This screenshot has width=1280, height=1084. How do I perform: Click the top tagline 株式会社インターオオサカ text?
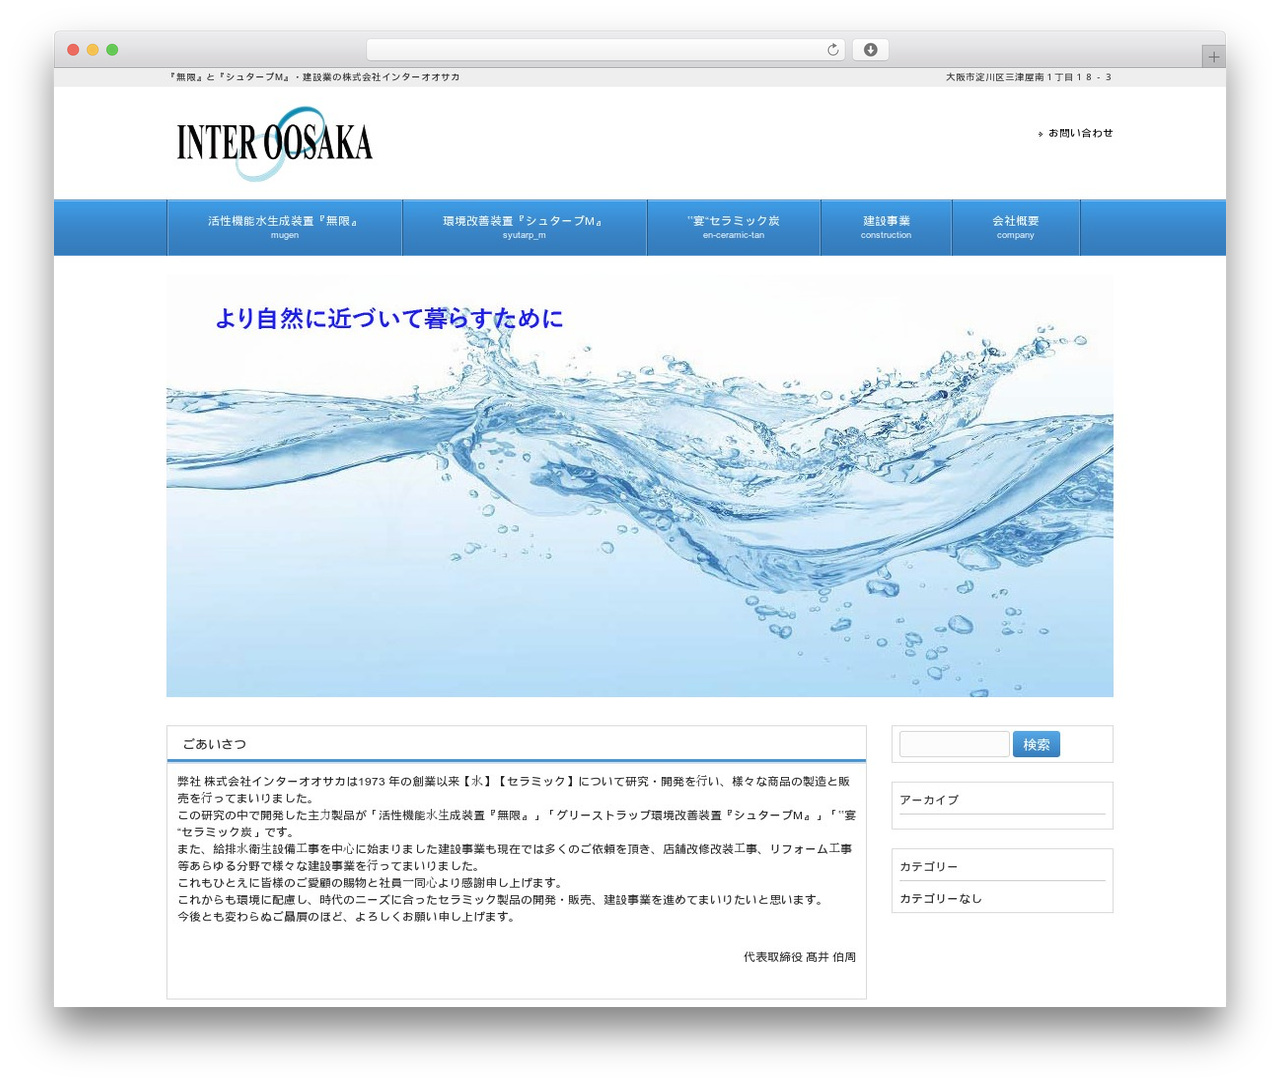(x=315, y=77)
